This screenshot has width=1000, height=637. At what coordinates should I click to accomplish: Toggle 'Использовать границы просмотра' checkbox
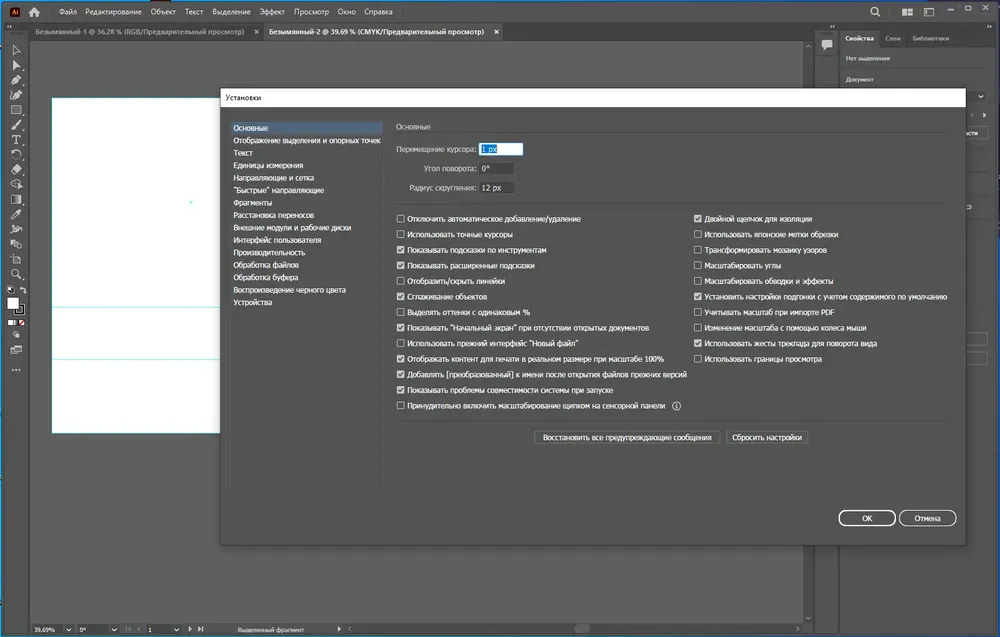tap(698, 359)
